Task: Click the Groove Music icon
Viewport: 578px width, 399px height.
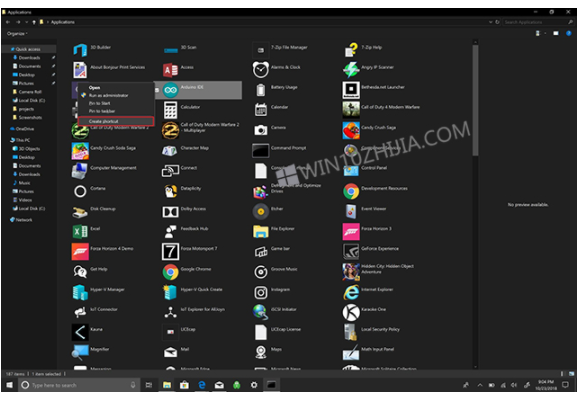Action: [261, 272]
